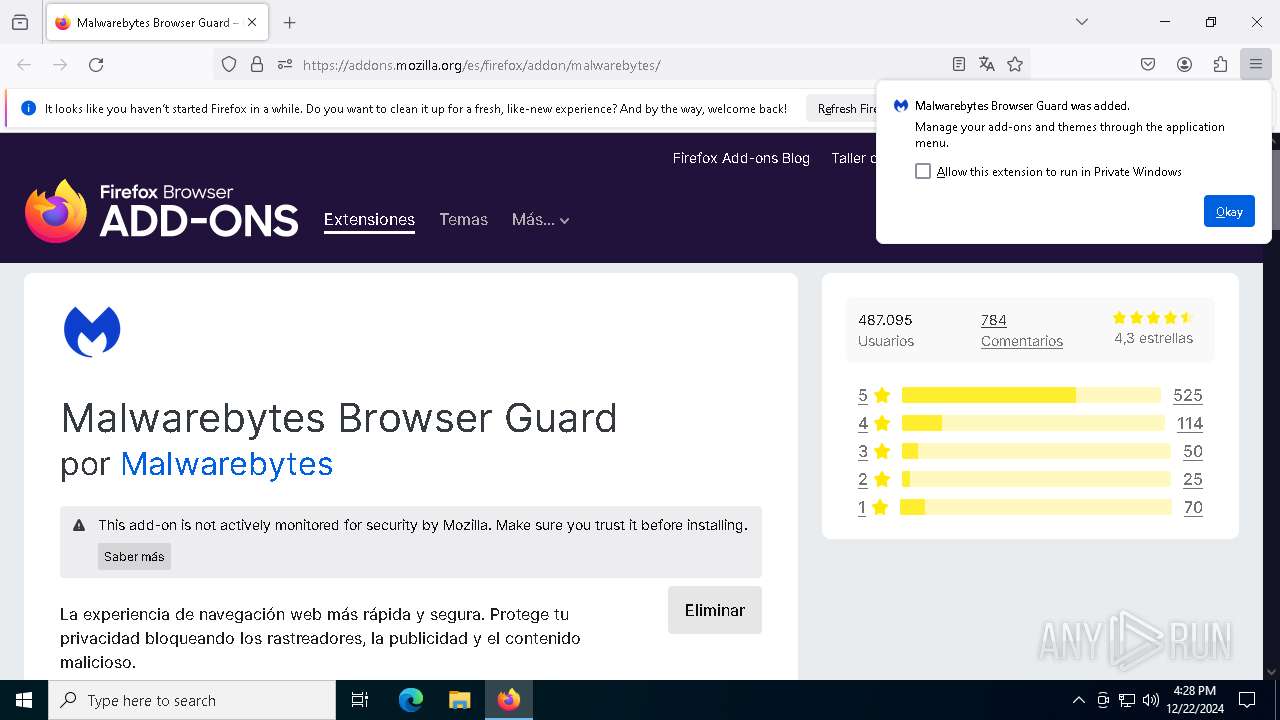Open the 525 five-star reviews count
Viewport: 1280px width, 720px height.
(x=1188, y=395)
